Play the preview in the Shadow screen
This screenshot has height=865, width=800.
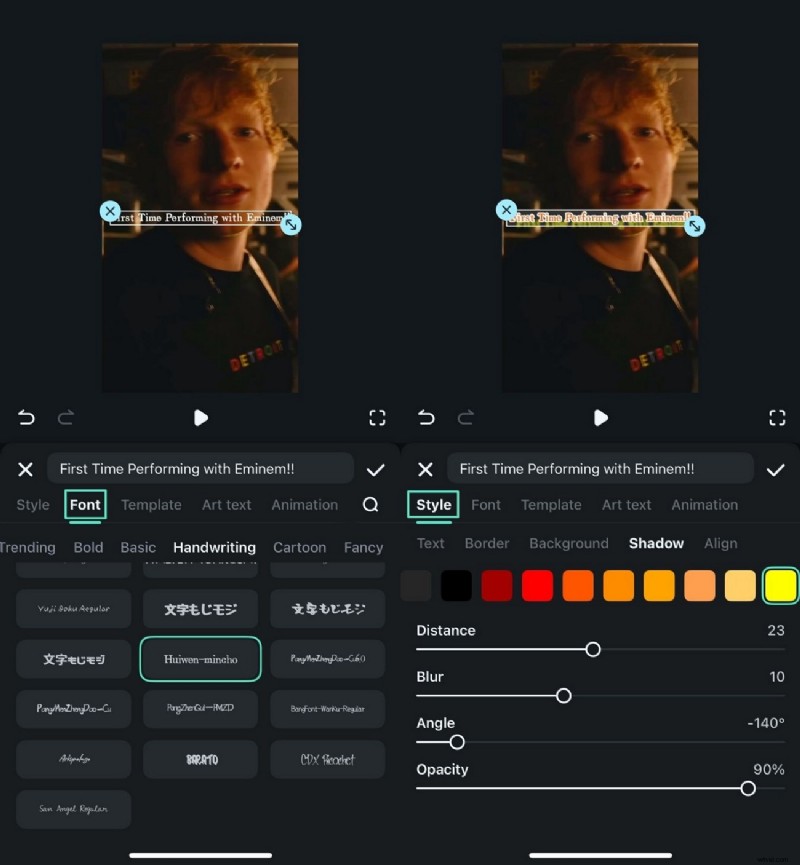coord(601,418)
